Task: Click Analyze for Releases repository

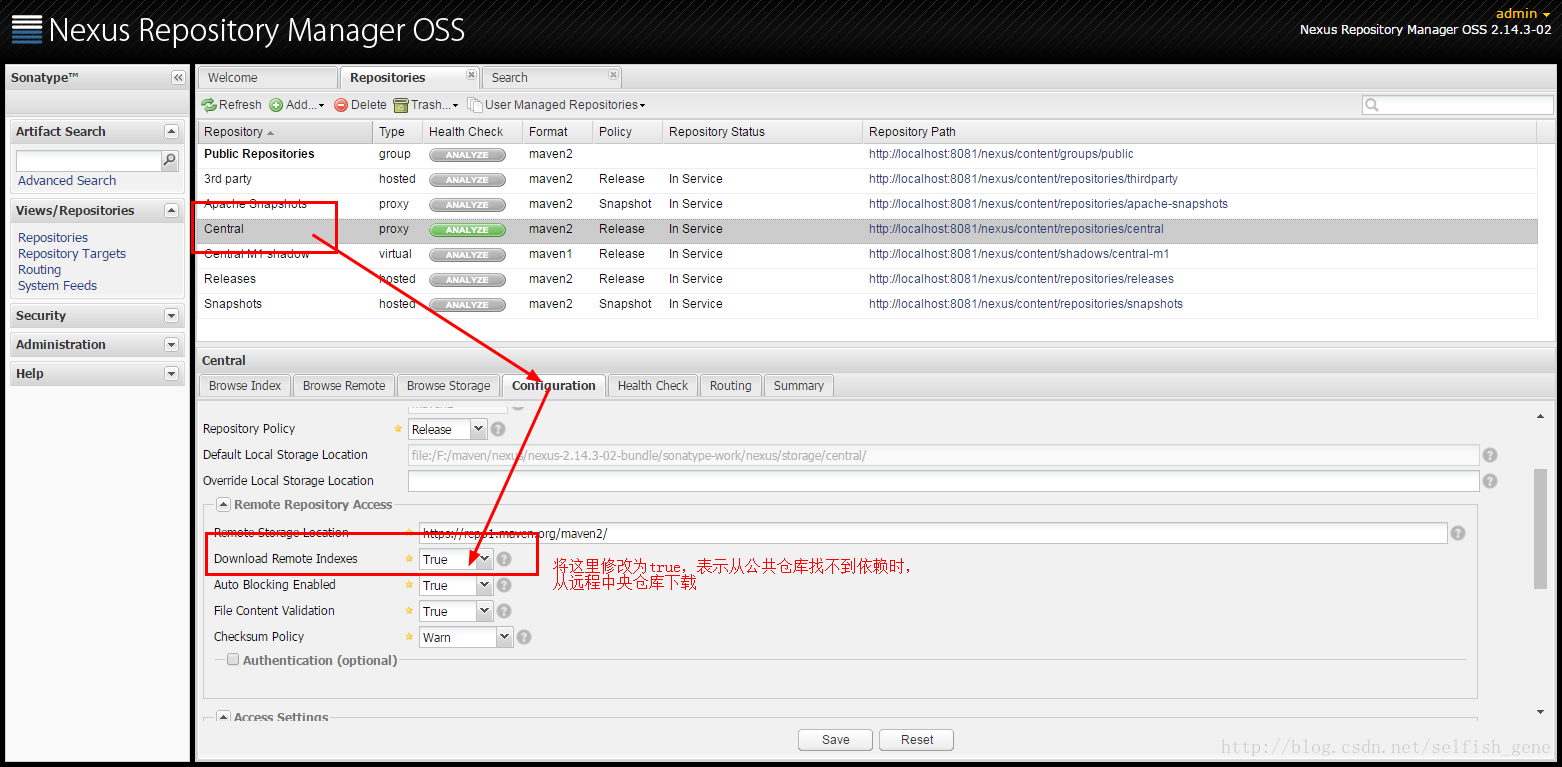Action: click(x=467, y=280)
